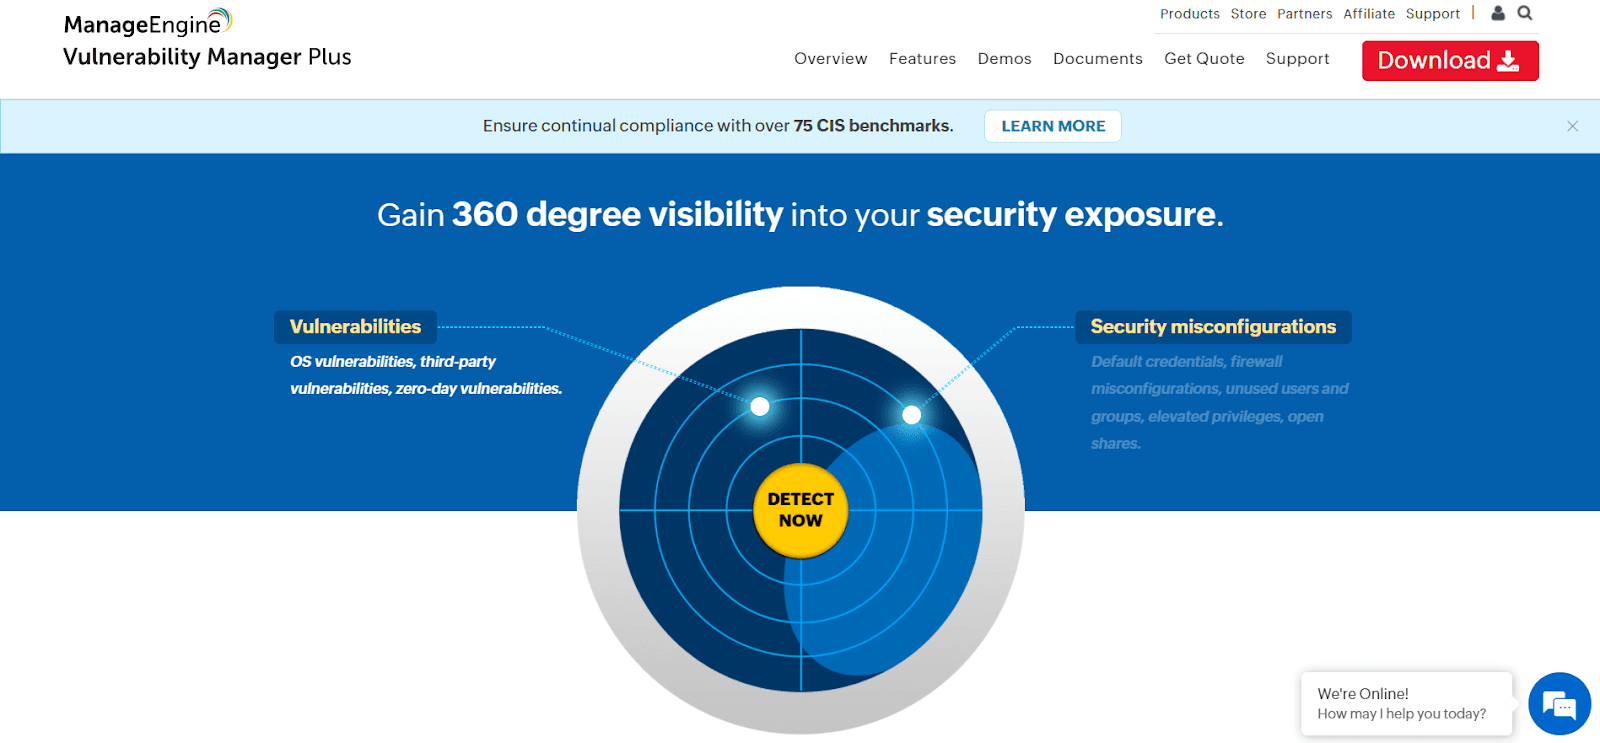Viewport: 1600px width, 743px height.
Task: Select Get Quote in navigation
Action: coord(1204,59)
